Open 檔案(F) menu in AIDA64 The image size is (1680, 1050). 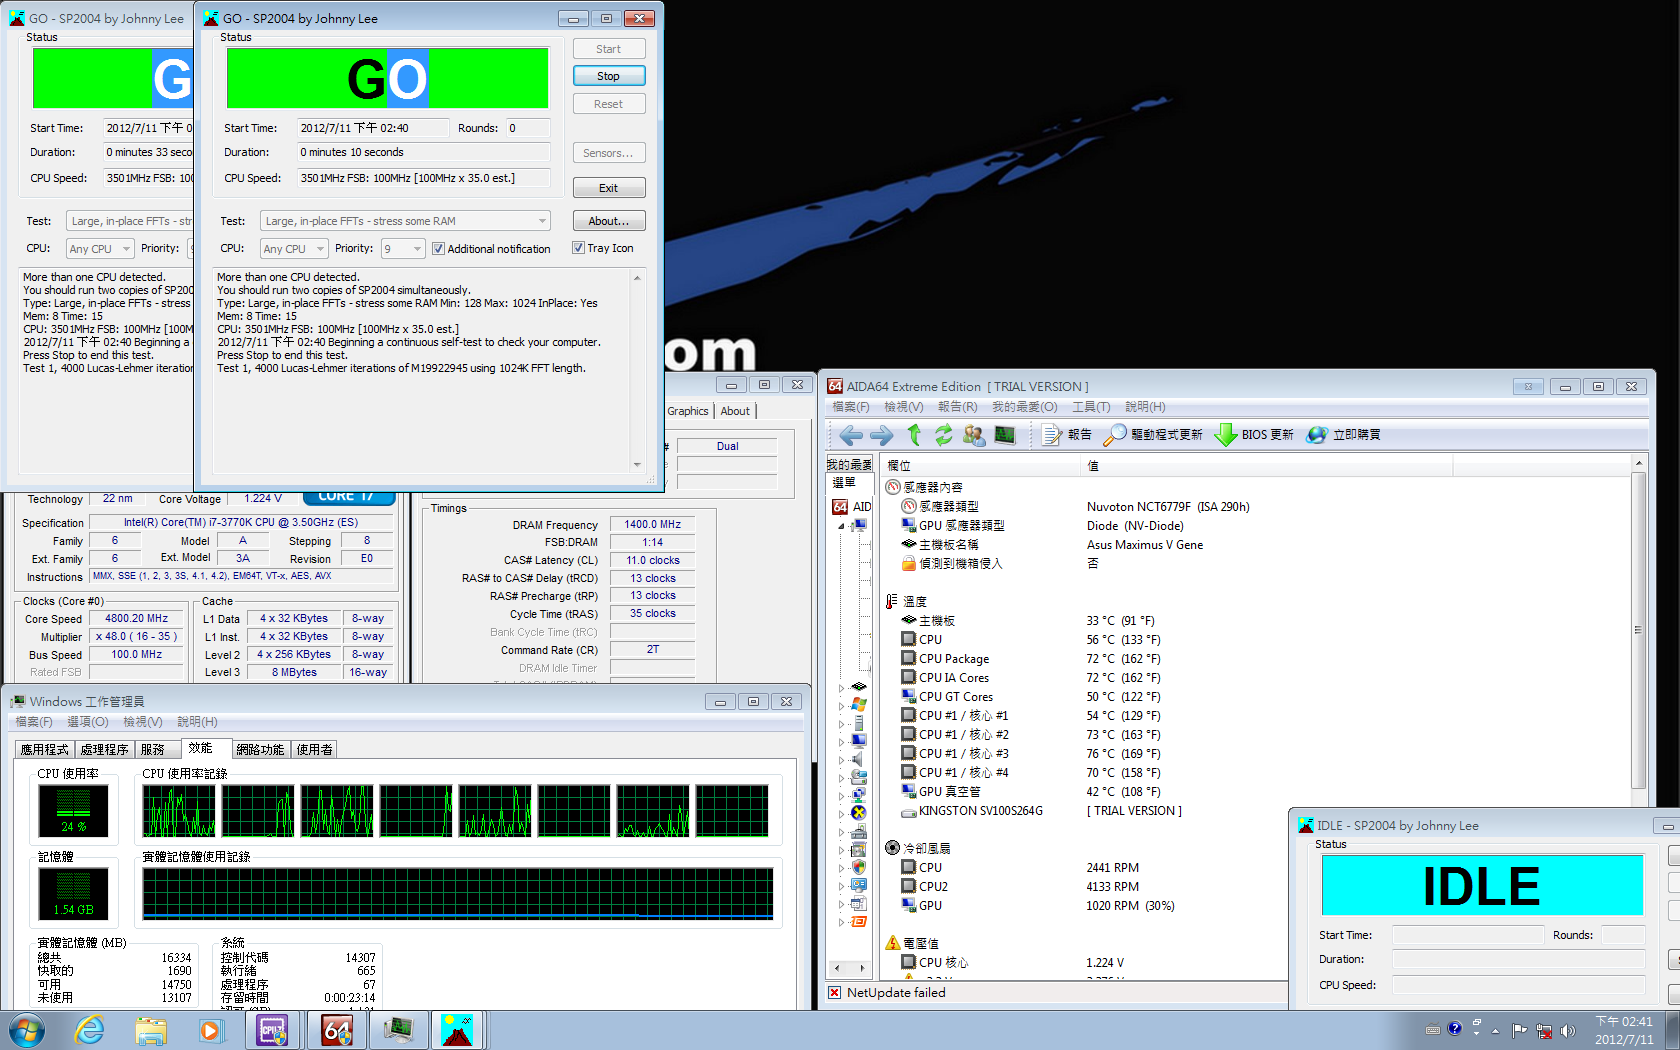click(x=851, y=407)
